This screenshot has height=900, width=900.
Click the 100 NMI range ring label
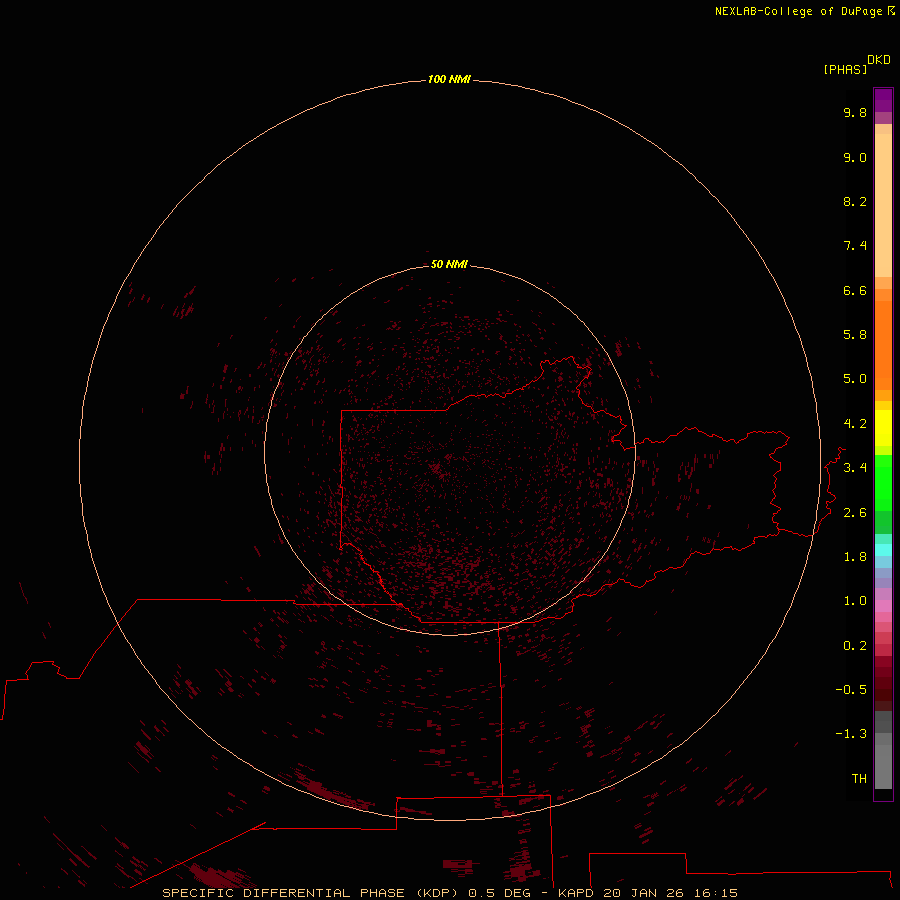click(449, 79)
